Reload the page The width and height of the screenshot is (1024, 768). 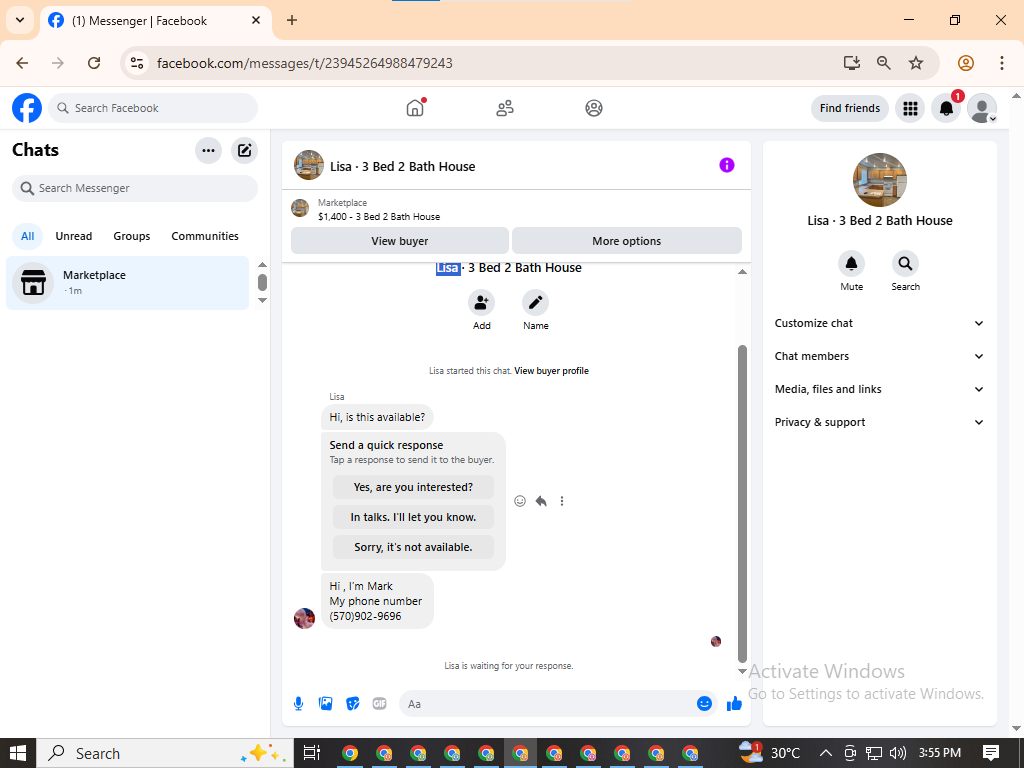(94, 63)
